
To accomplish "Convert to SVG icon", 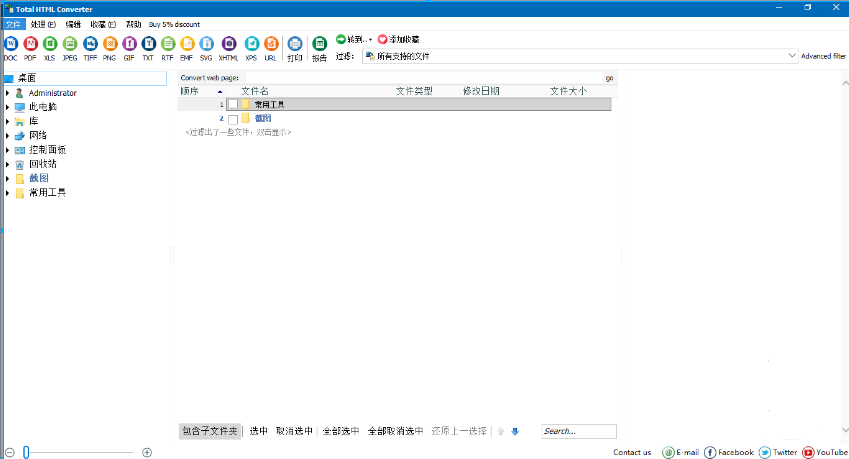I will pos(206,43).
